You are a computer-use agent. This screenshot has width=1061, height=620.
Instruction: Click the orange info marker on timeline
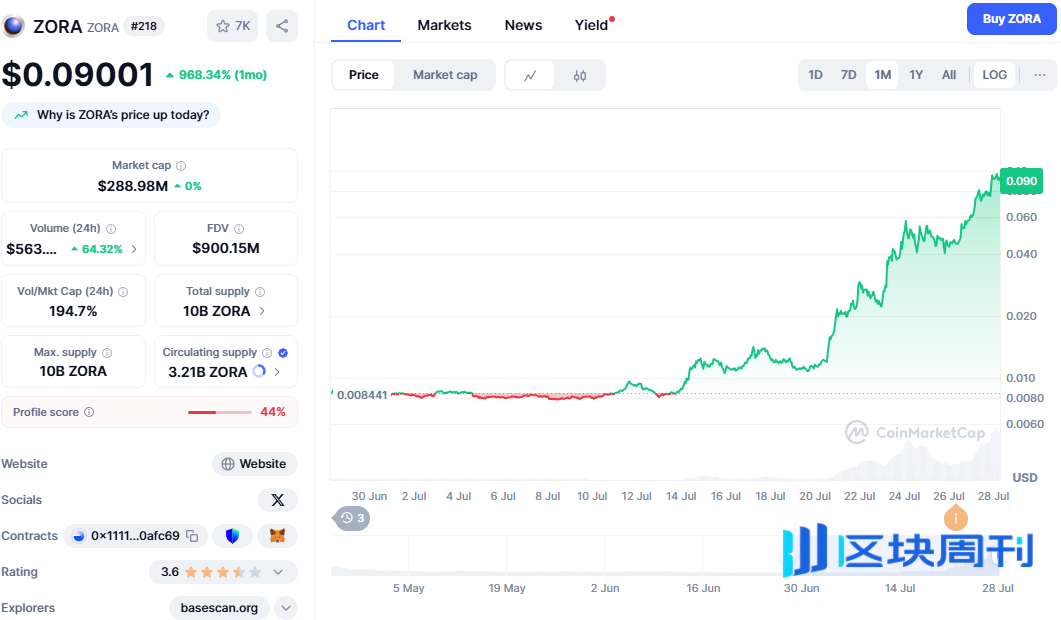pos(955,519)
